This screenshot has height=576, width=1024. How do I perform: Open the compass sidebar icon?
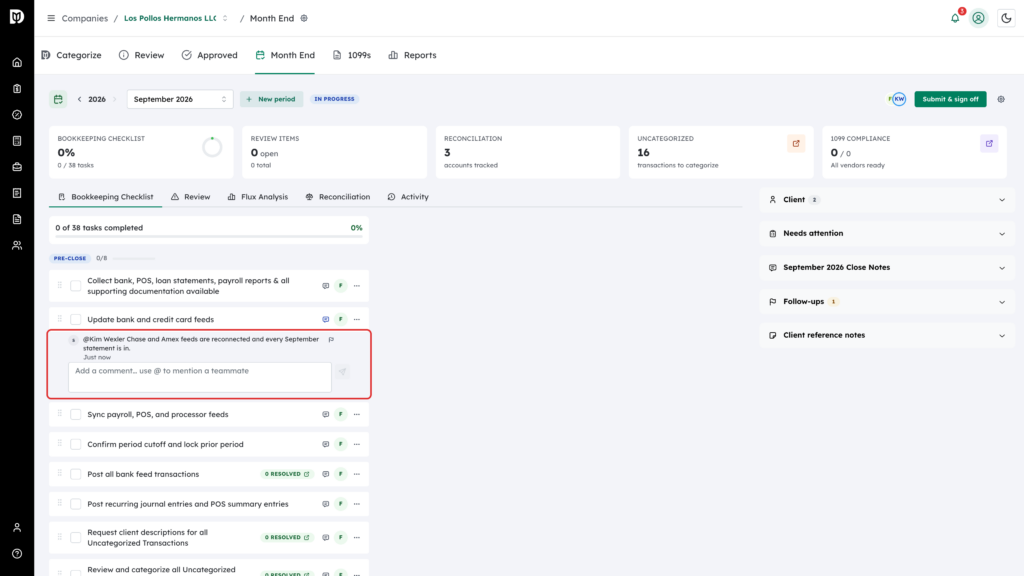pyautogui.click(x=17, y=115)
